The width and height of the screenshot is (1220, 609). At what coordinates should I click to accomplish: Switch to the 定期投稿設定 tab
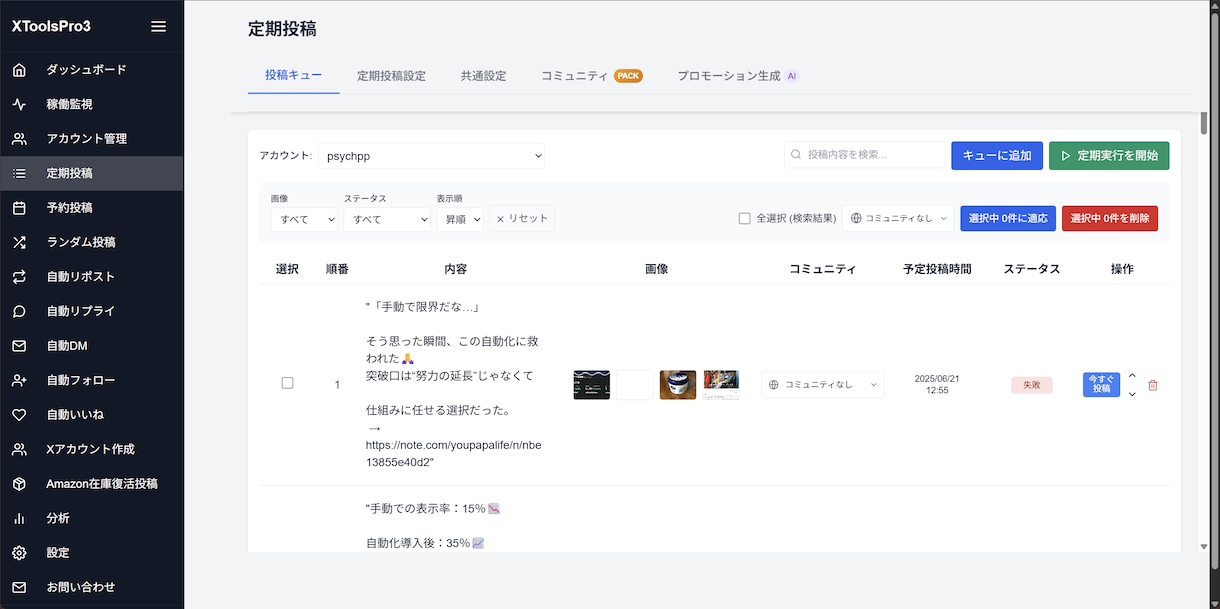click(391, 76)
